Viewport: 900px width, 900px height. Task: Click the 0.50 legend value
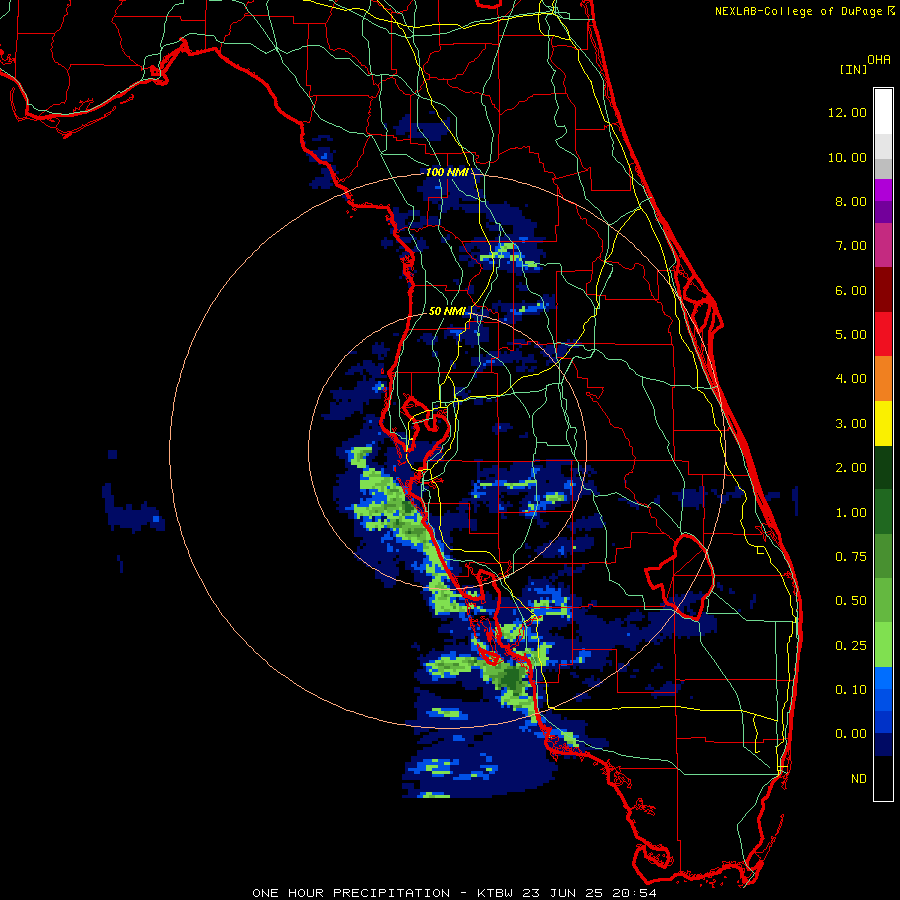click(851, 601)
